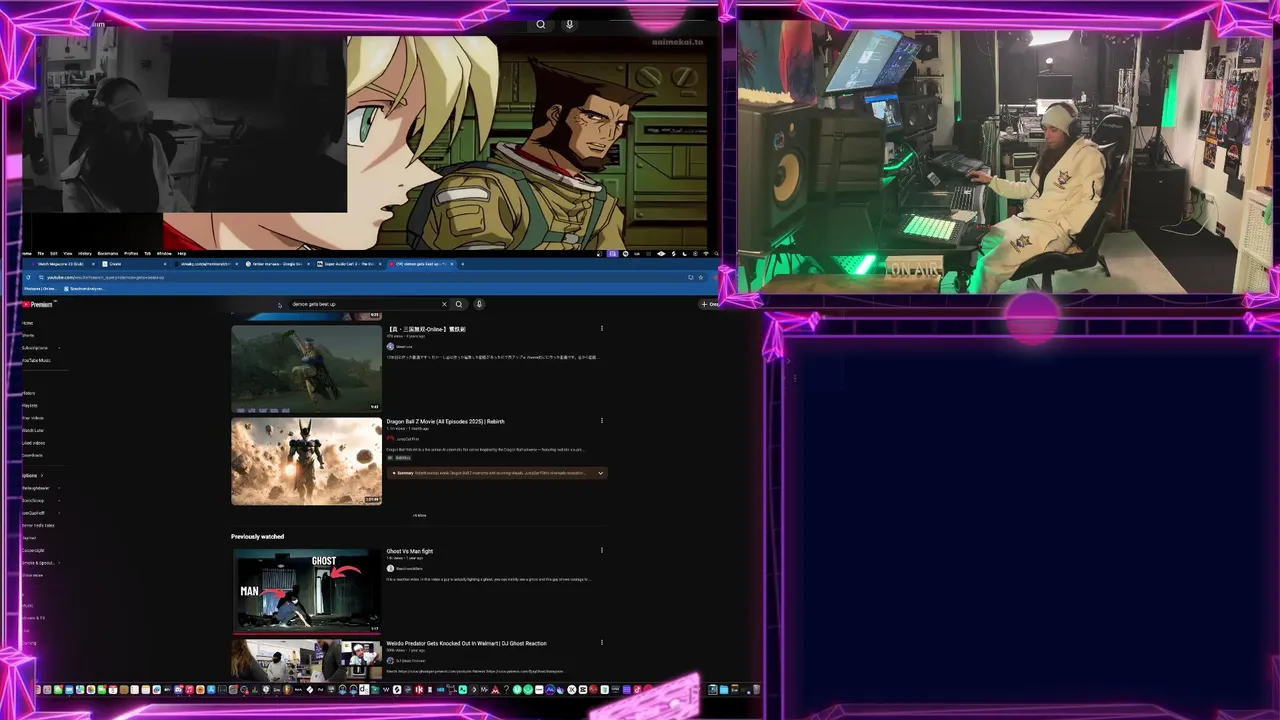Viewport: 1280px width, 720px height.
Task: Click the Wi-Fi icon in the macOS menu bar
Action: click(x=706, y=253)
